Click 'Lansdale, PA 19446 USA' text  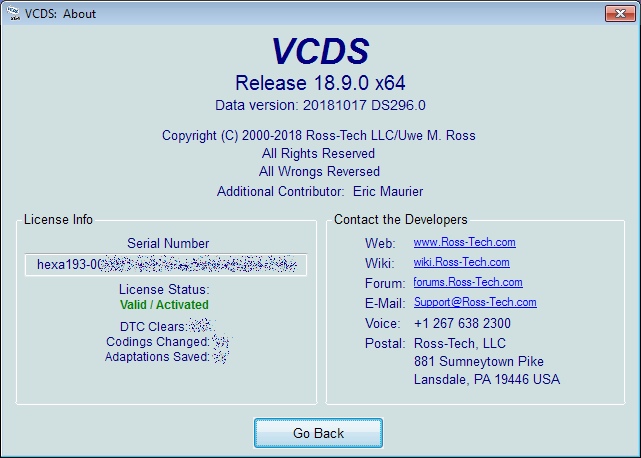point(487,379)
